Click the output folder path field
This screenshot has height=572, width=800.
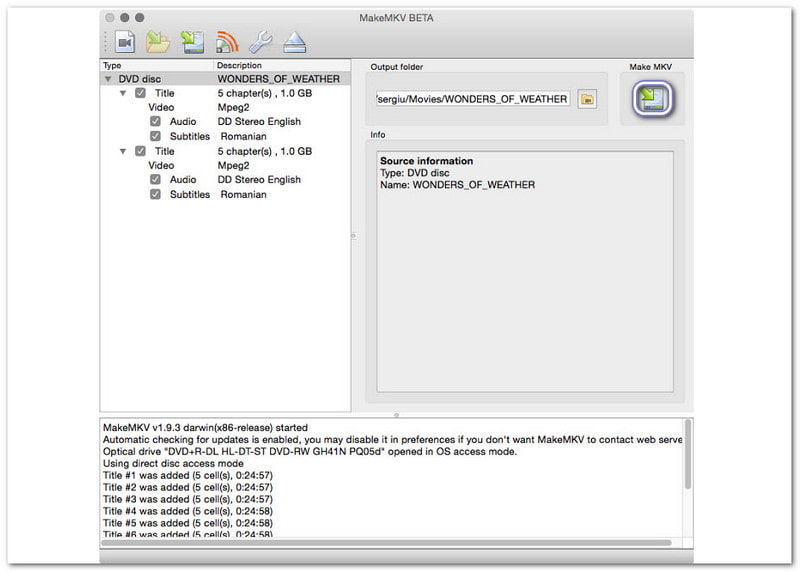click(472, 99)
